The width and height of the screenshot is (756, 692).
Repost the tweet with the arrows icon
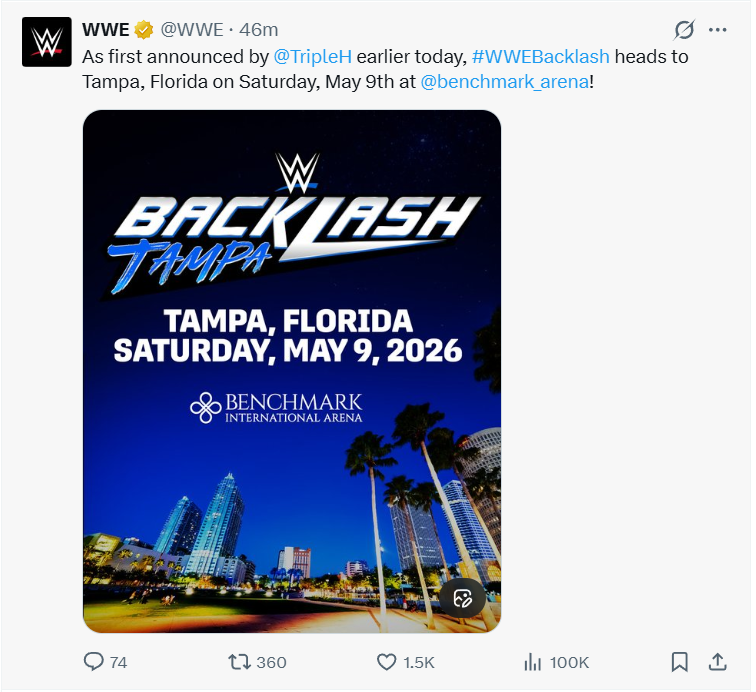coord(240,662)
